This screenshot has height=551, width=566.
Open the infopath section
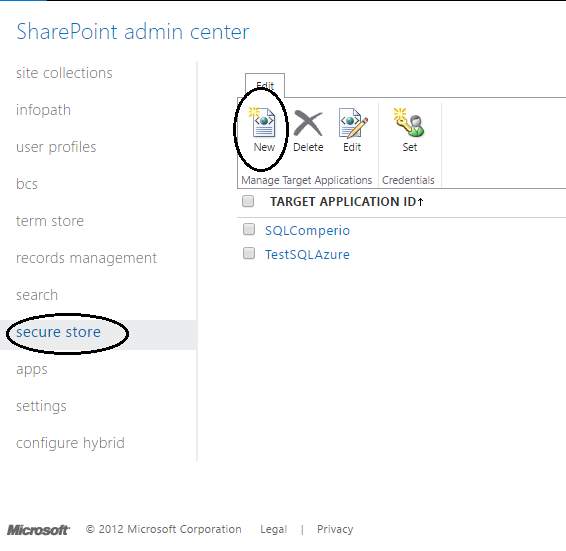(x=43, y=110)
